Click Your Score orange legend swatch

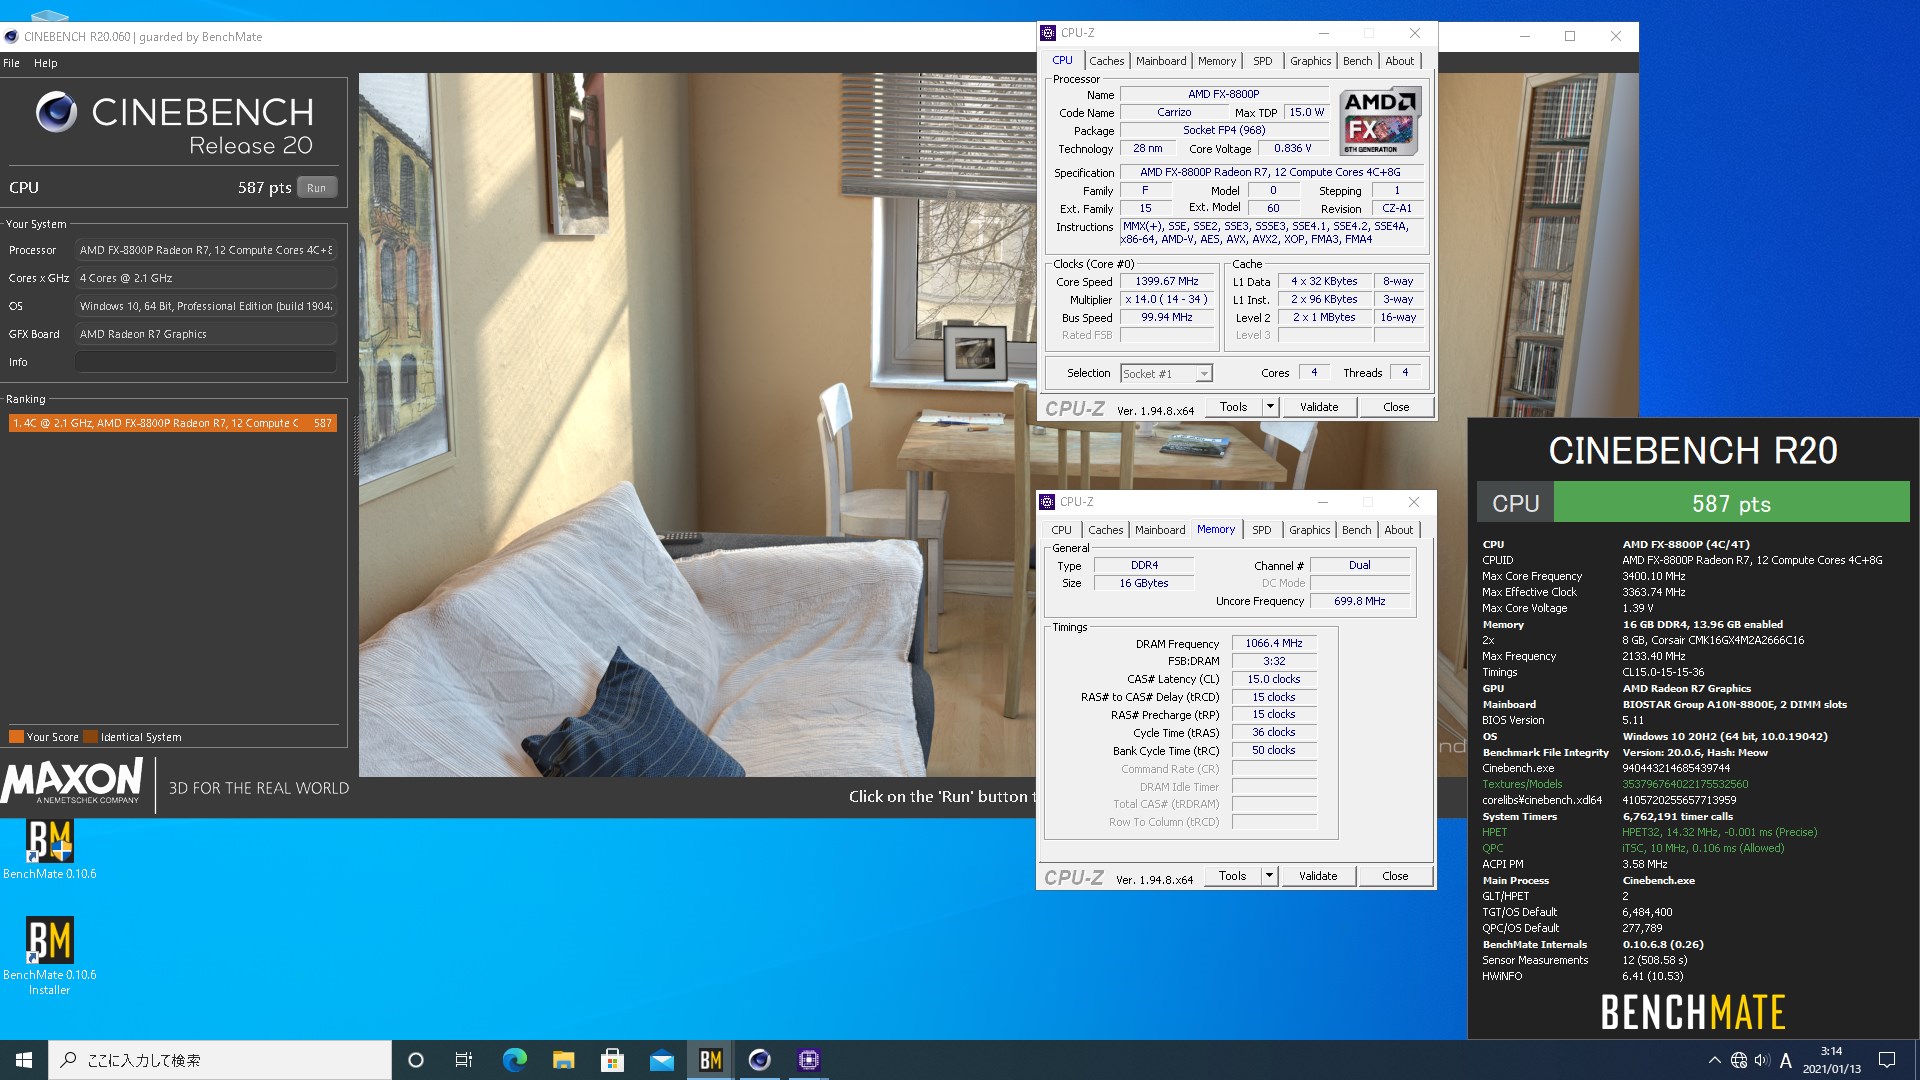16,737
